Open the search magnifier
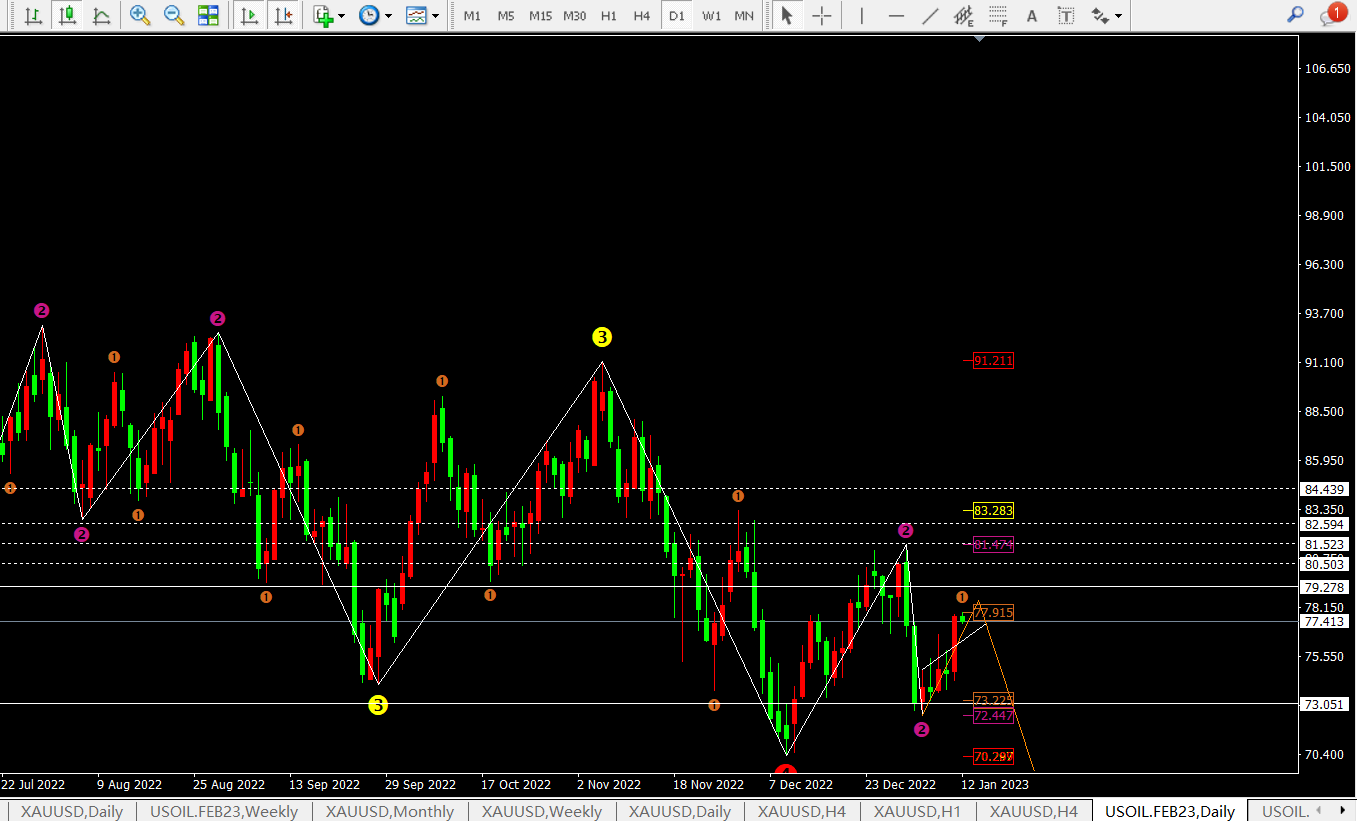Screen dimensions: 1357x821 click(x=1295, y=15)
